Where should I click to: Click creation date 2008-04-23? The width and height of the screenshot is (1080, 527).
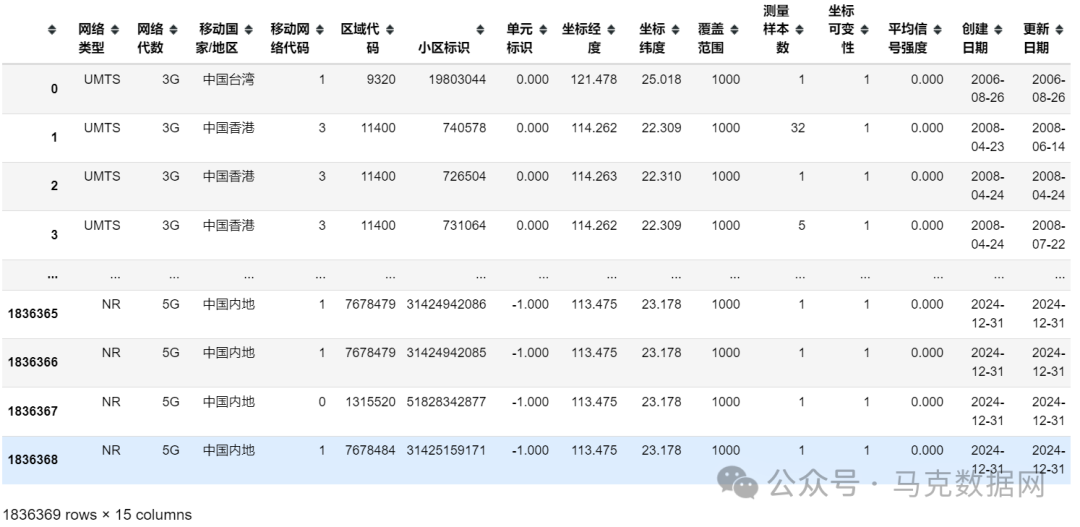tap(988, 138)
